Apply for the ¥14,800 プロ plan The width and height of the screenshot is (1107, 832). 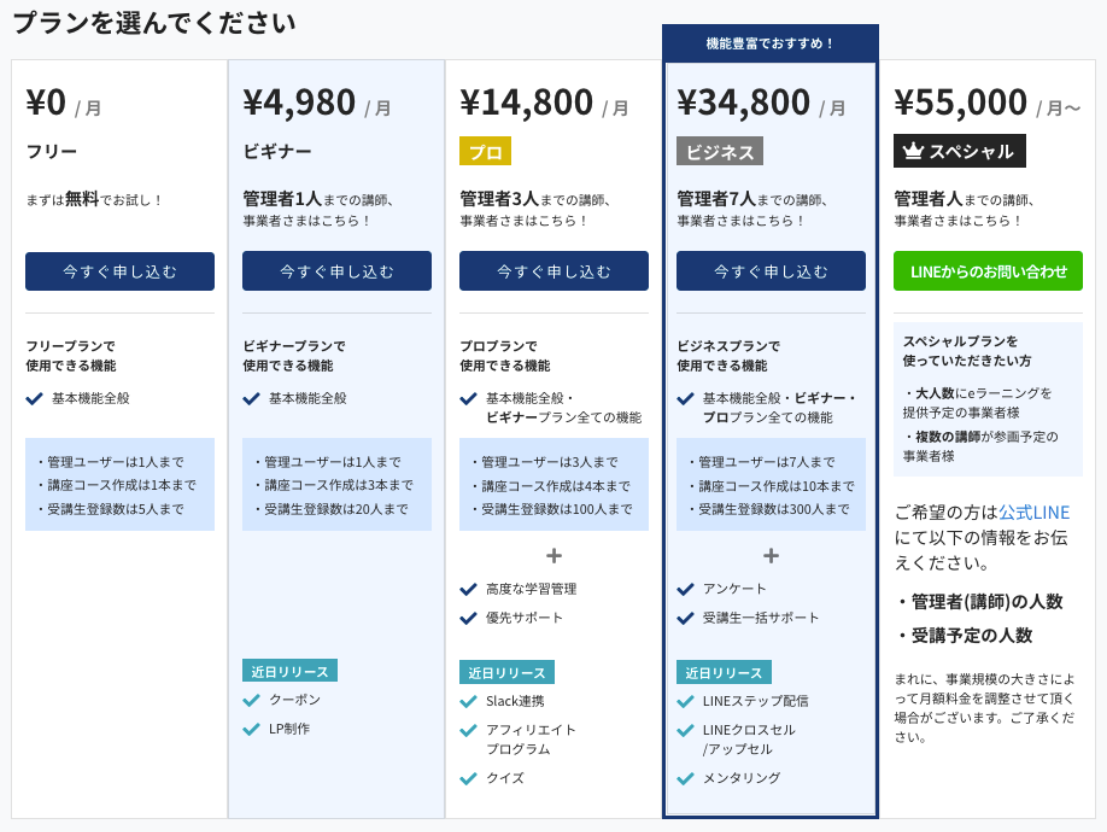point(554,271)
